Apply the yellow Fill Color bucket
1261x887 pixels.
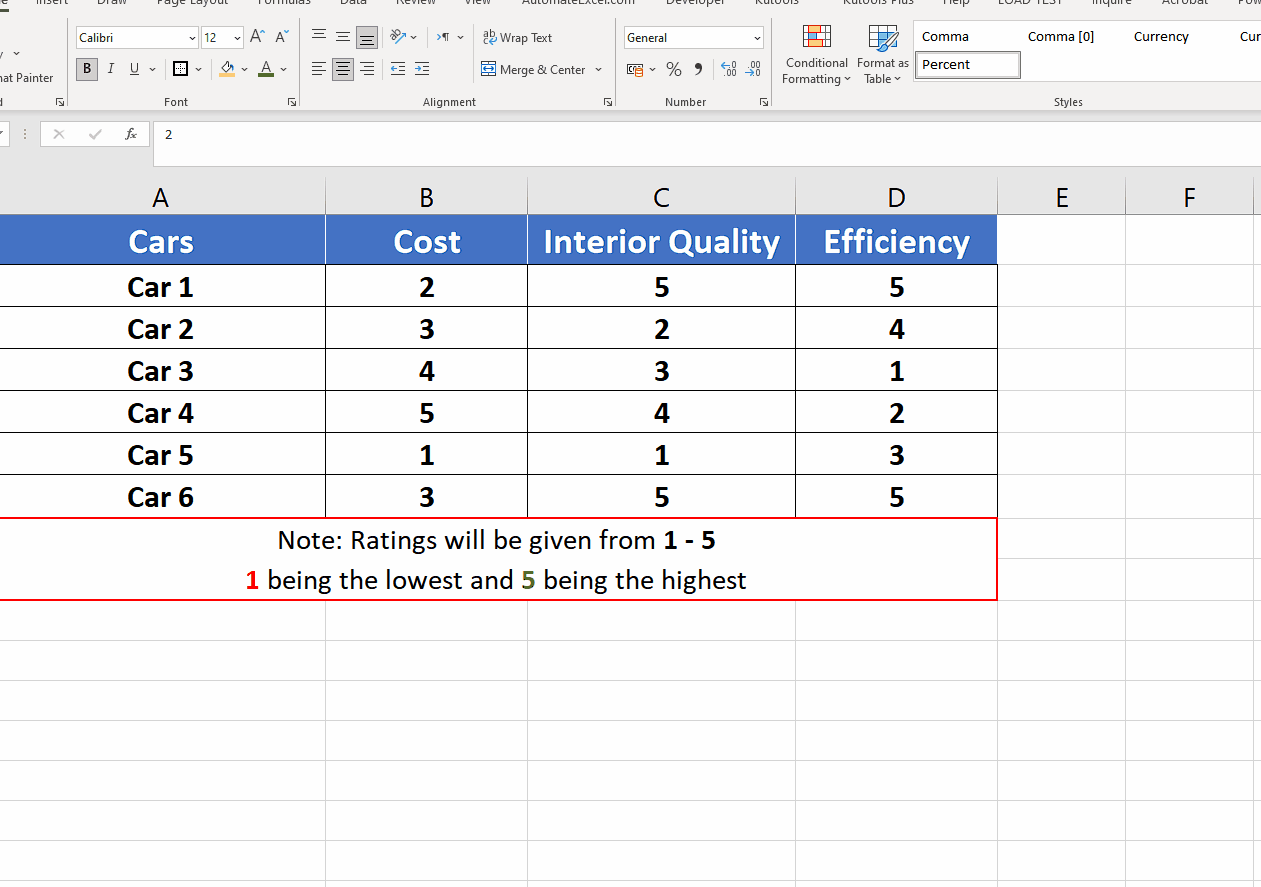tap(227, 69)
